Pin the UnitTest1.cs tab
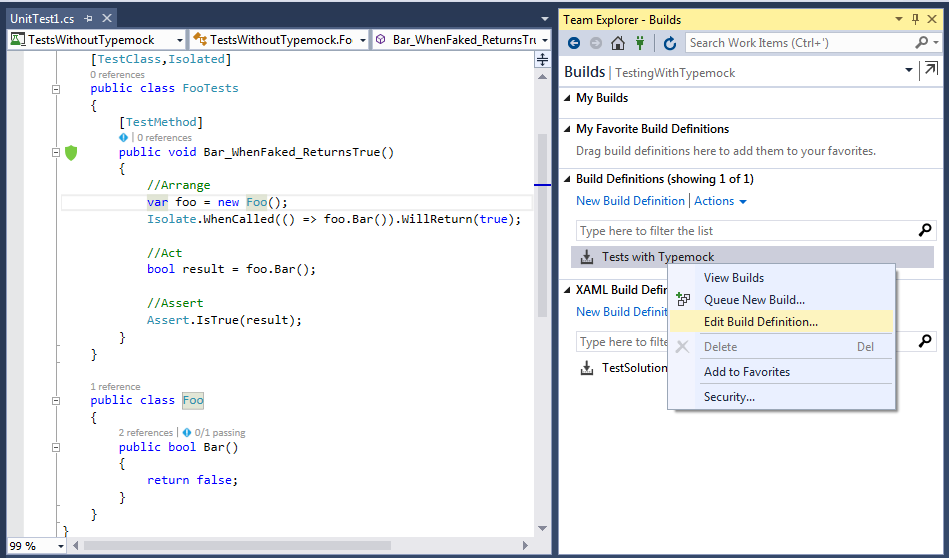 [x=88, y=19]
